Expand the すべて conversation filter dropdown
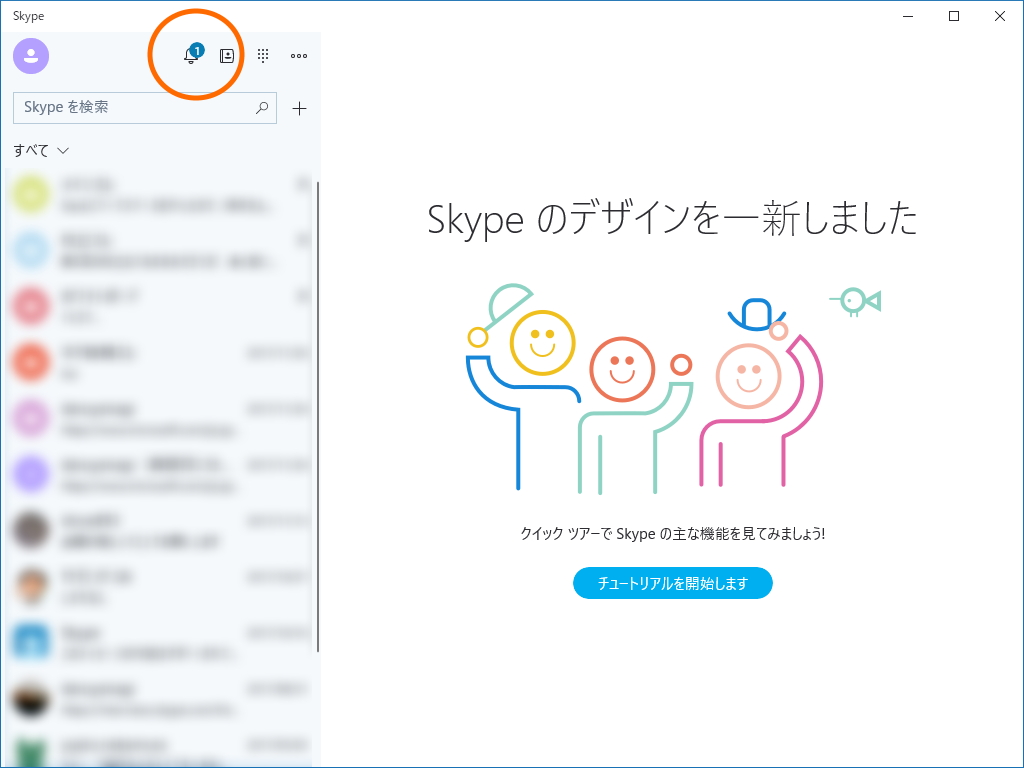The image size is (1024, 768). pos(40,150)
